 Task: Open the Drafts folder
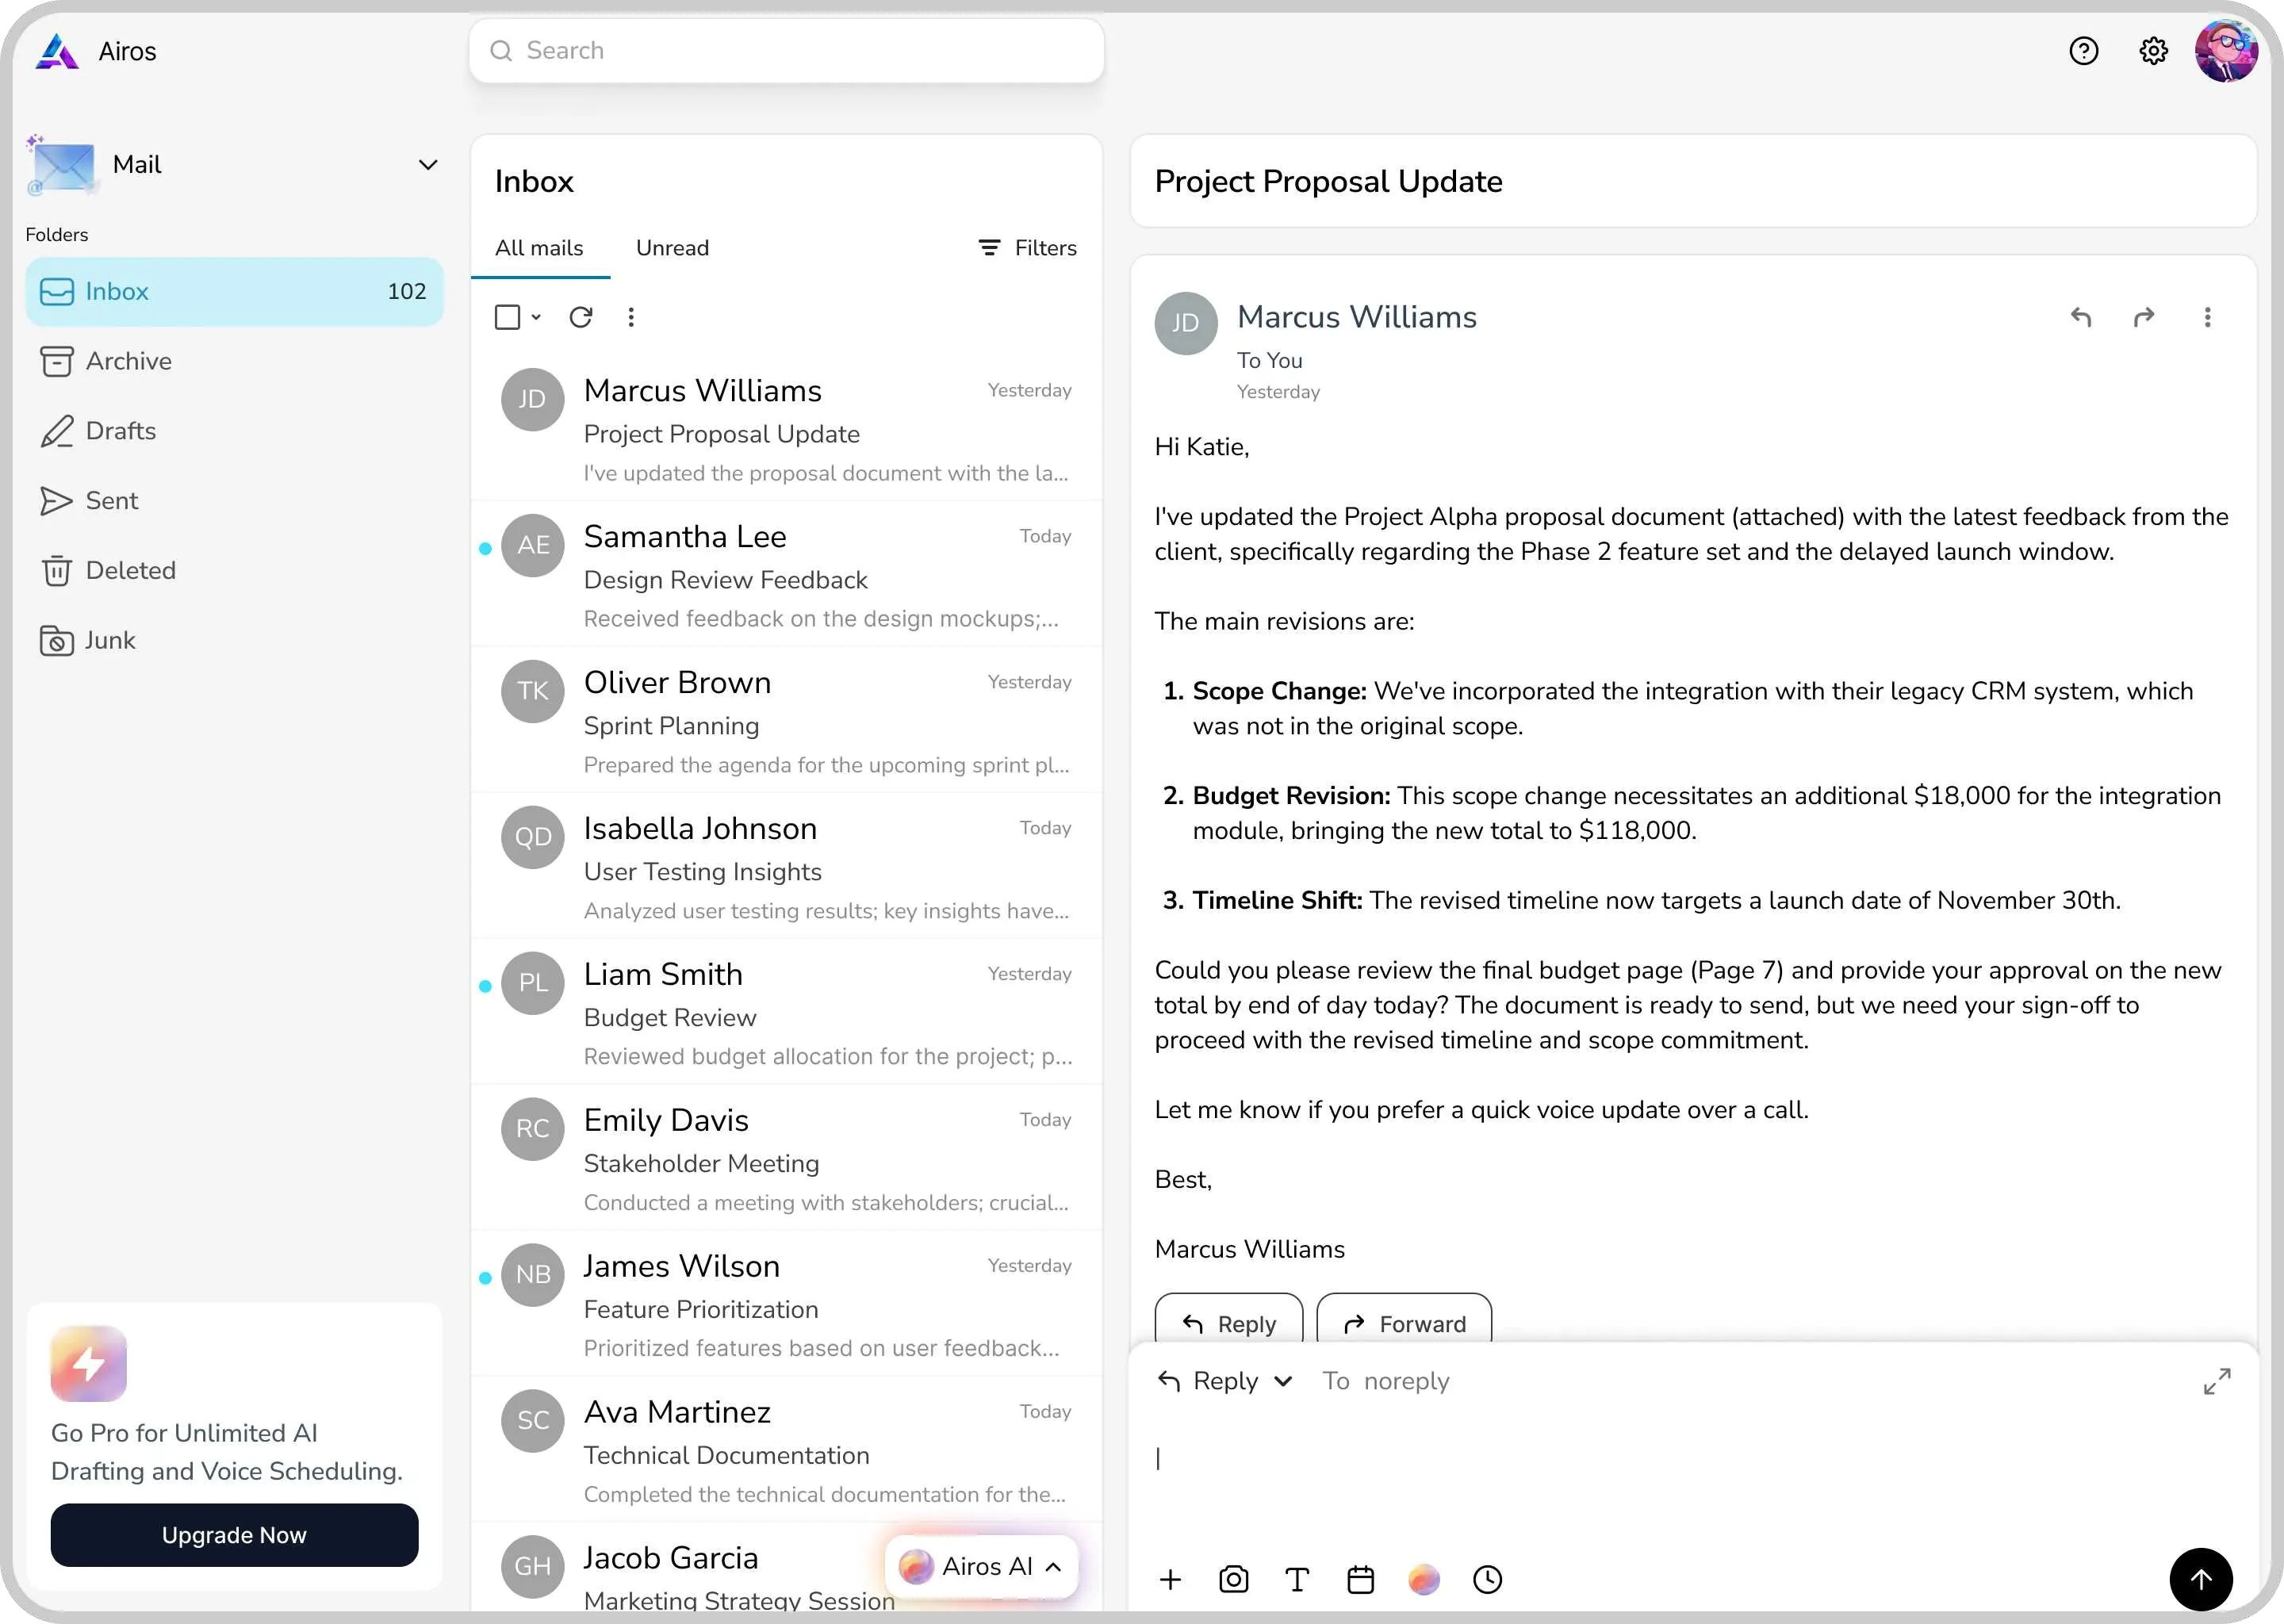coord(234,431)
